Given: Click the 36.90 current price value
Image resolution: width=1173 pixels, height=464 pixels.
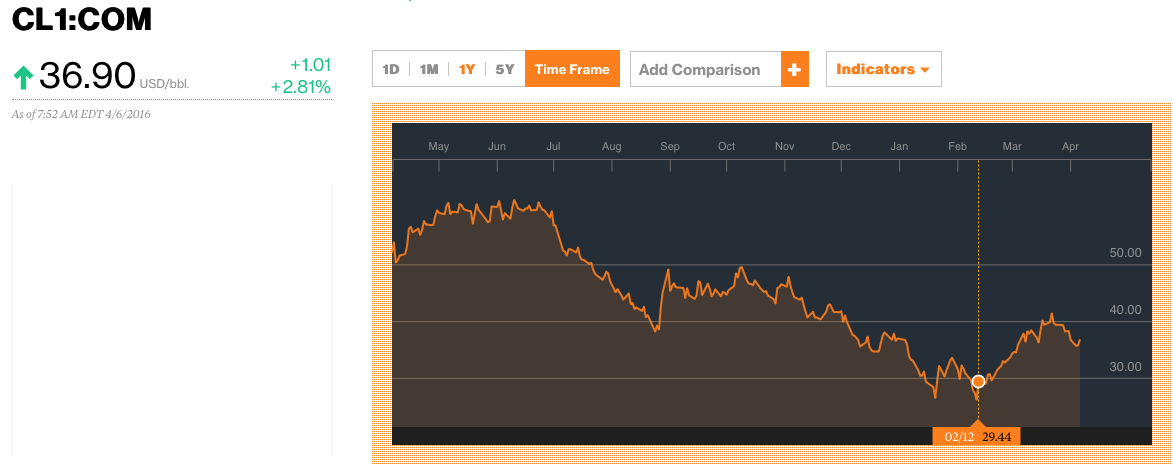Looking at the screenshot, I should [x=87, y=76].
